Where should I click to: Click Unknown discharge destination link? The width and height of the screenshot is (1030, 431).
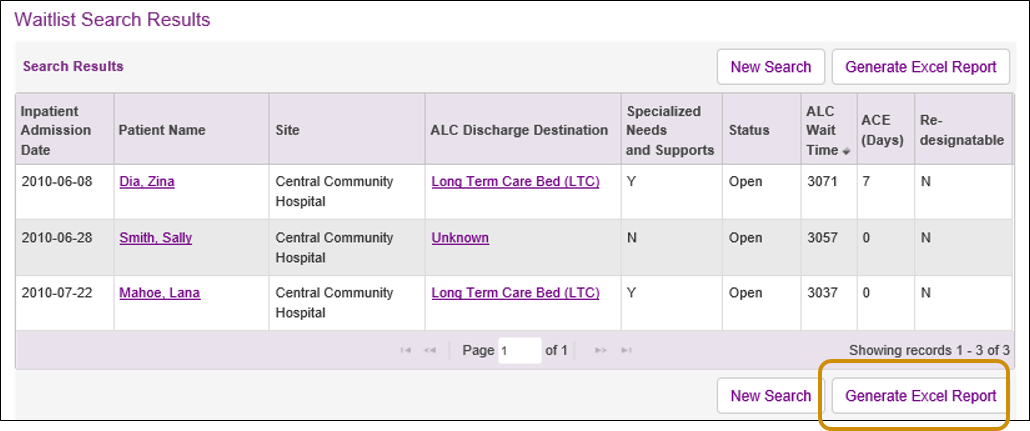[x=460, y=238]
